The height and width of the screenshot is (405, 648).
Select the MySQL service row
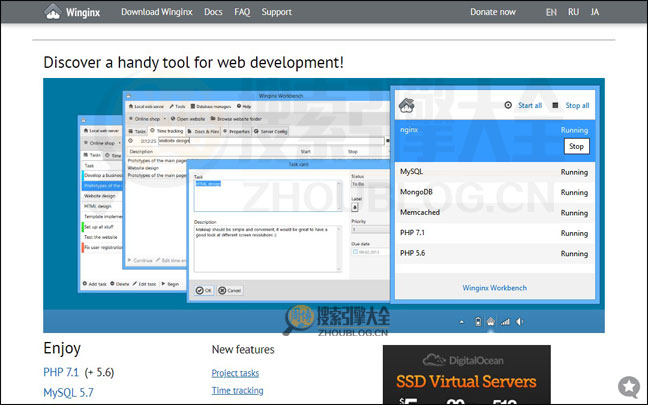pos(495,172)
